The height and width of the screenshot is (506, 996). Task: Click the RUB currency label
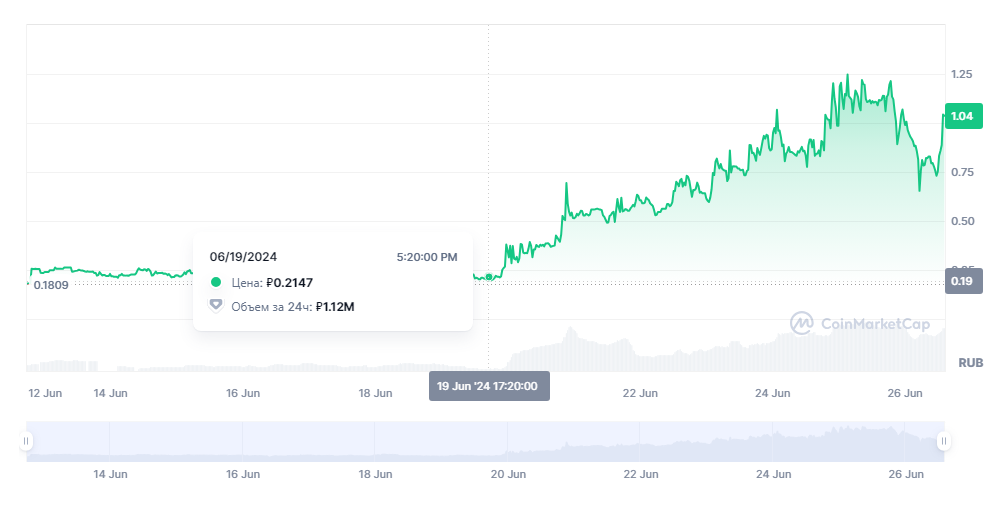(x=971, y=362)
